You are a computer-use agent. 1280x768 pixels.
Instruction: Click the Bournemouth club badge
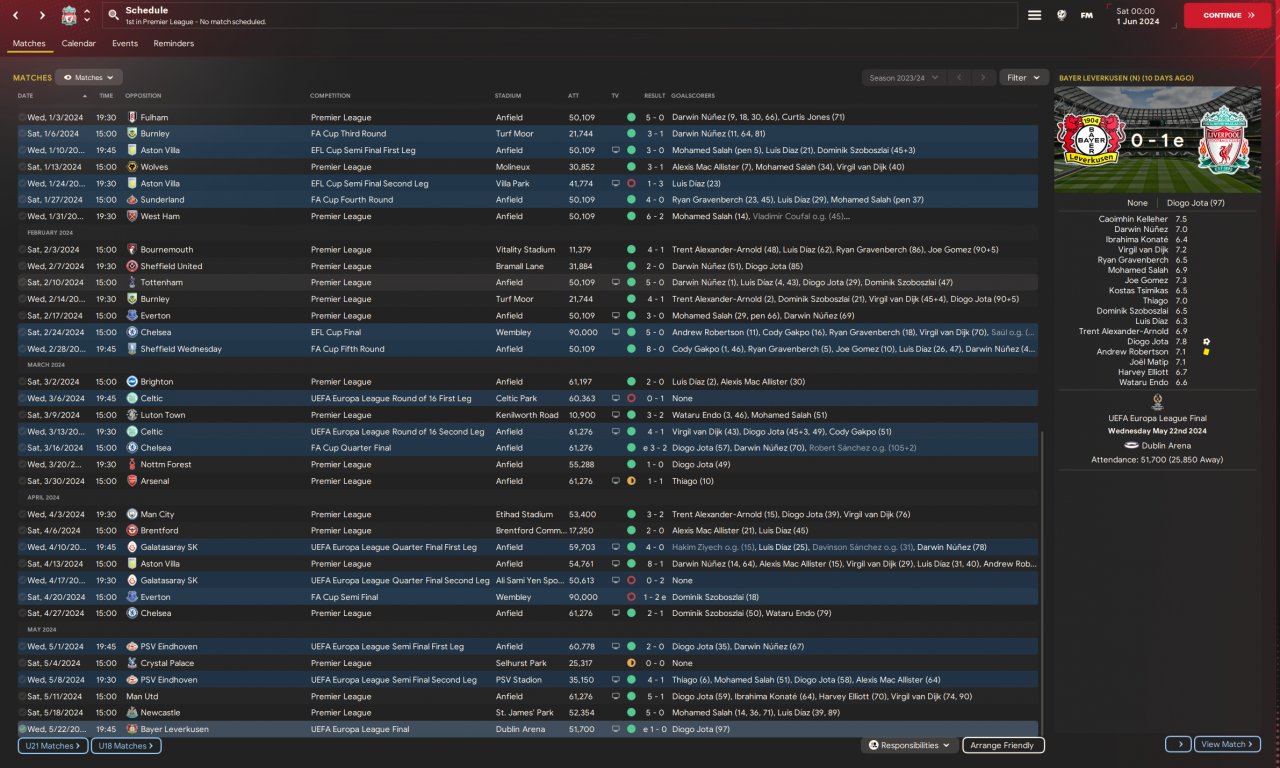[x=132, y=250]
